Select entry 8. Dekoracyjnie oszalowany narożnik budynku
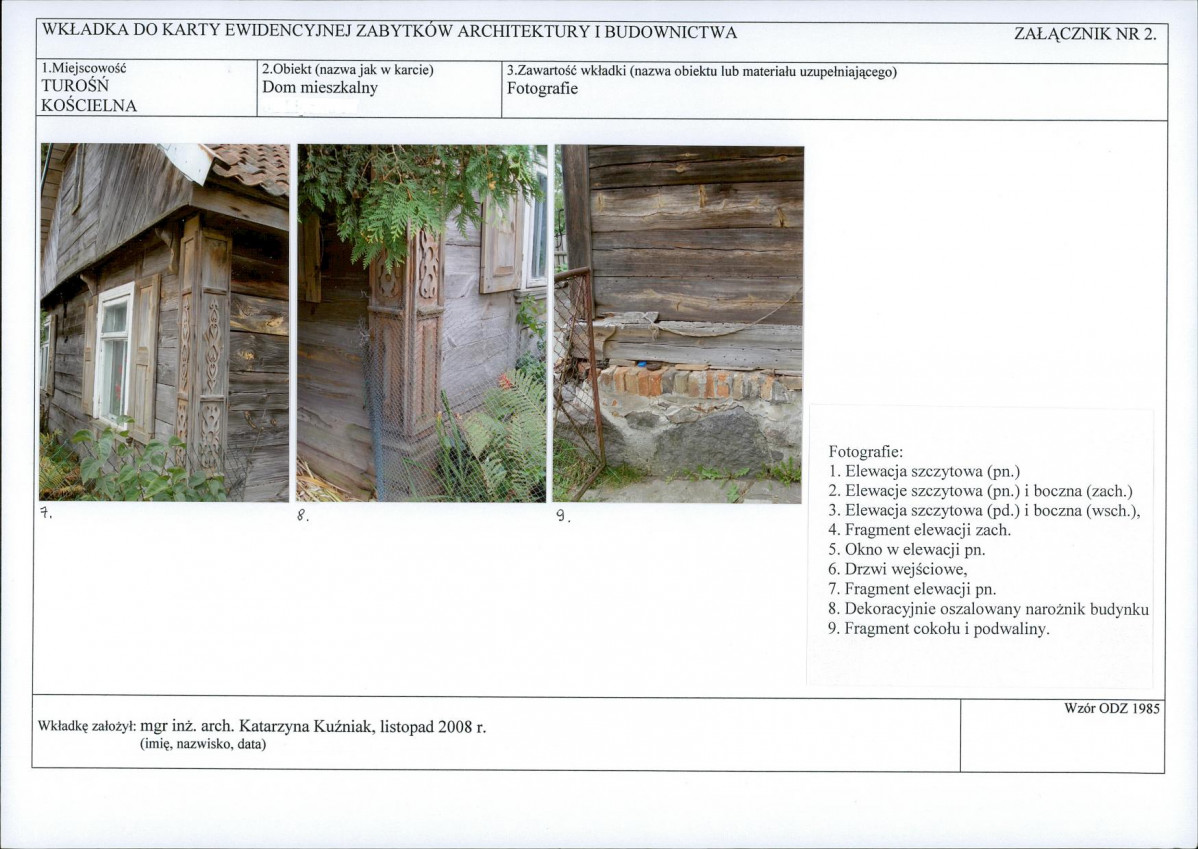The width and height of the screenshot is (1198, 849). (989, 609)
